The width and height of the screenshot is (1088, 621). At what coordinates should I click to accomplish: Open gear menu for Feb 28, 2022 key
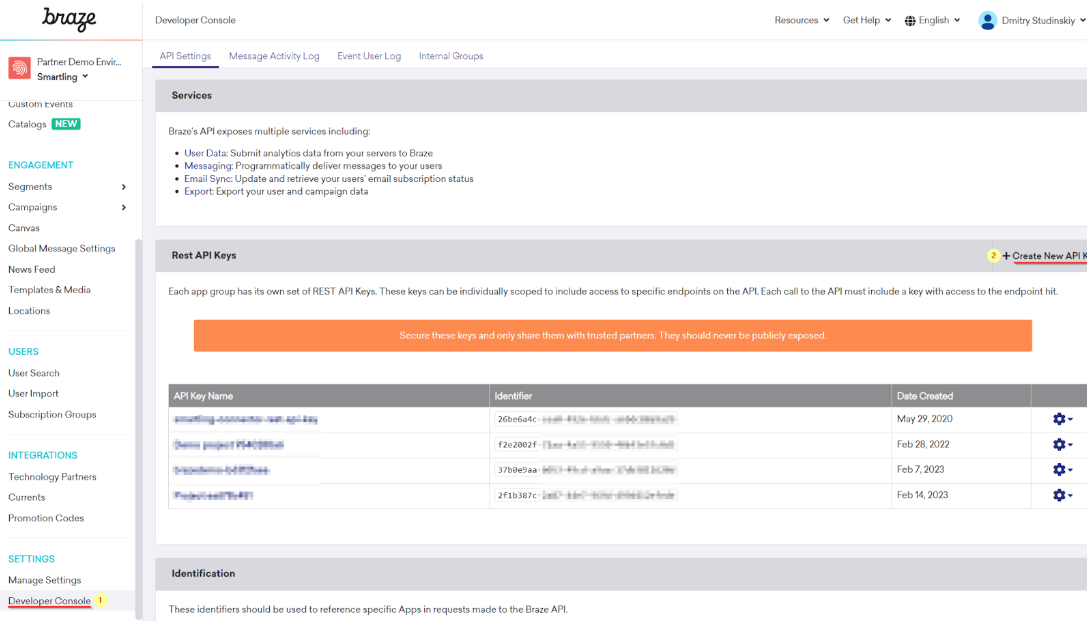coord(1062,444)
